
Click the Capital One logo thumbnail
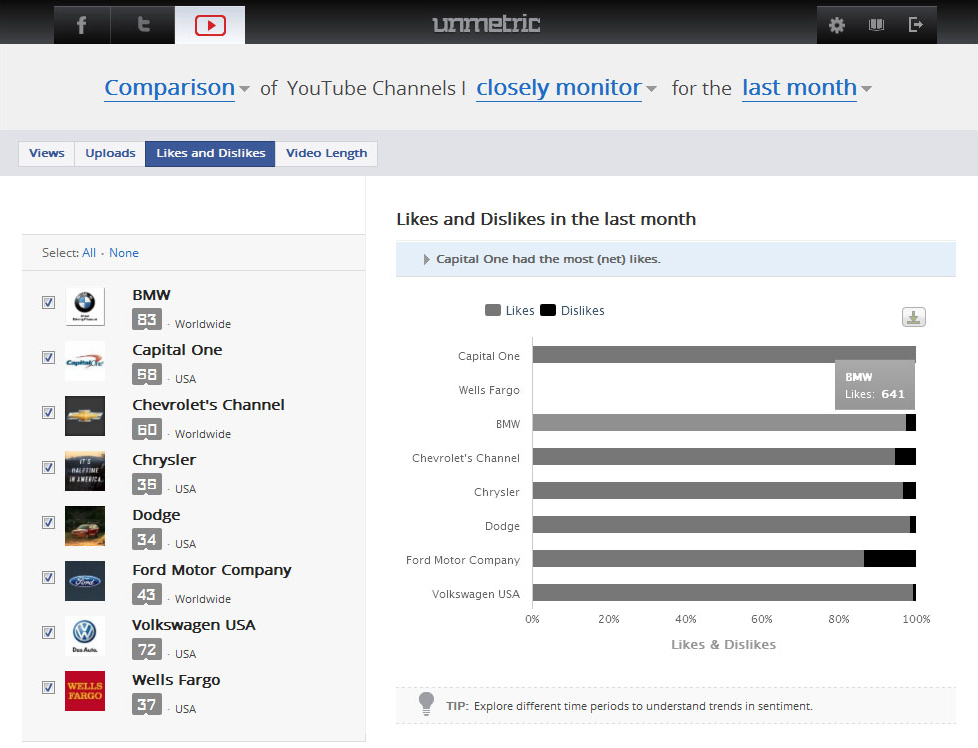point(85,361)
